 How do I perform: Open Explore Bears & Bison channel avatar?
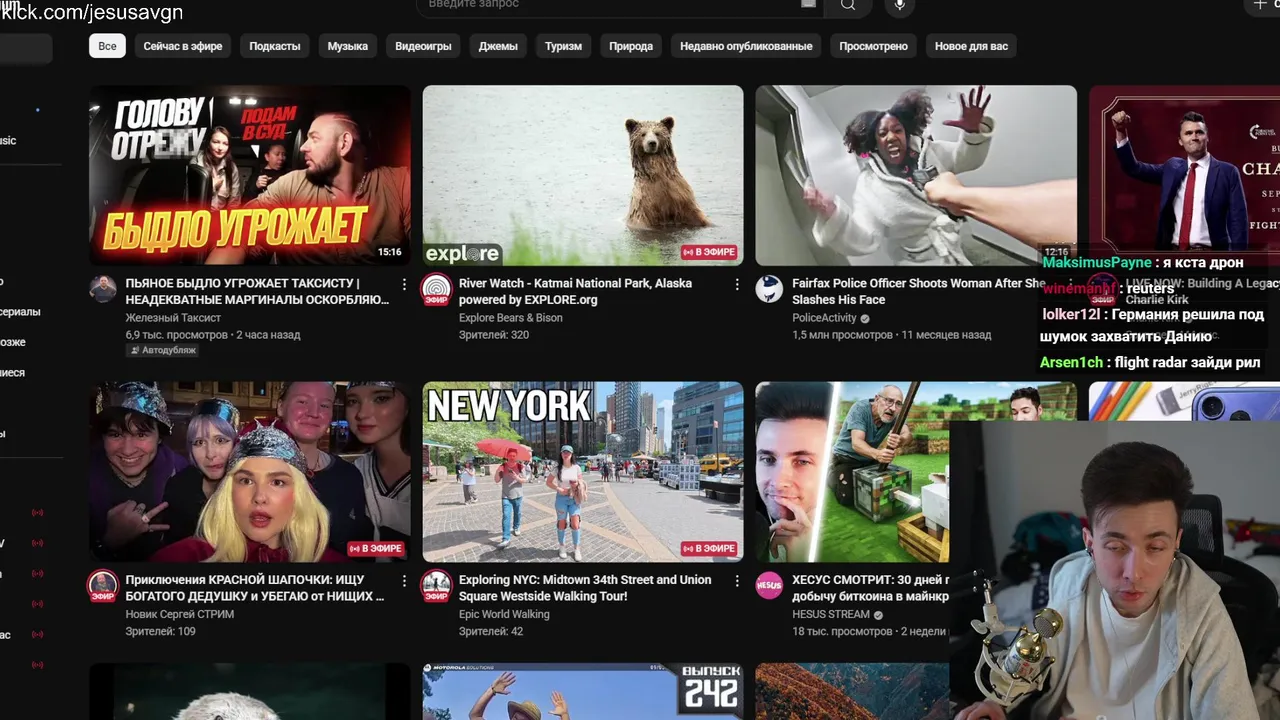click(x=436, y=289)
